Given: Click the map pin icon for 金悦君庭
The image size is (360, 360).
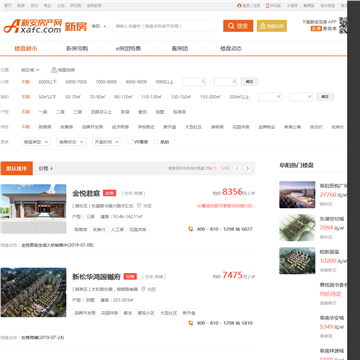Looking at the screenshot, I should pos(139,206).
